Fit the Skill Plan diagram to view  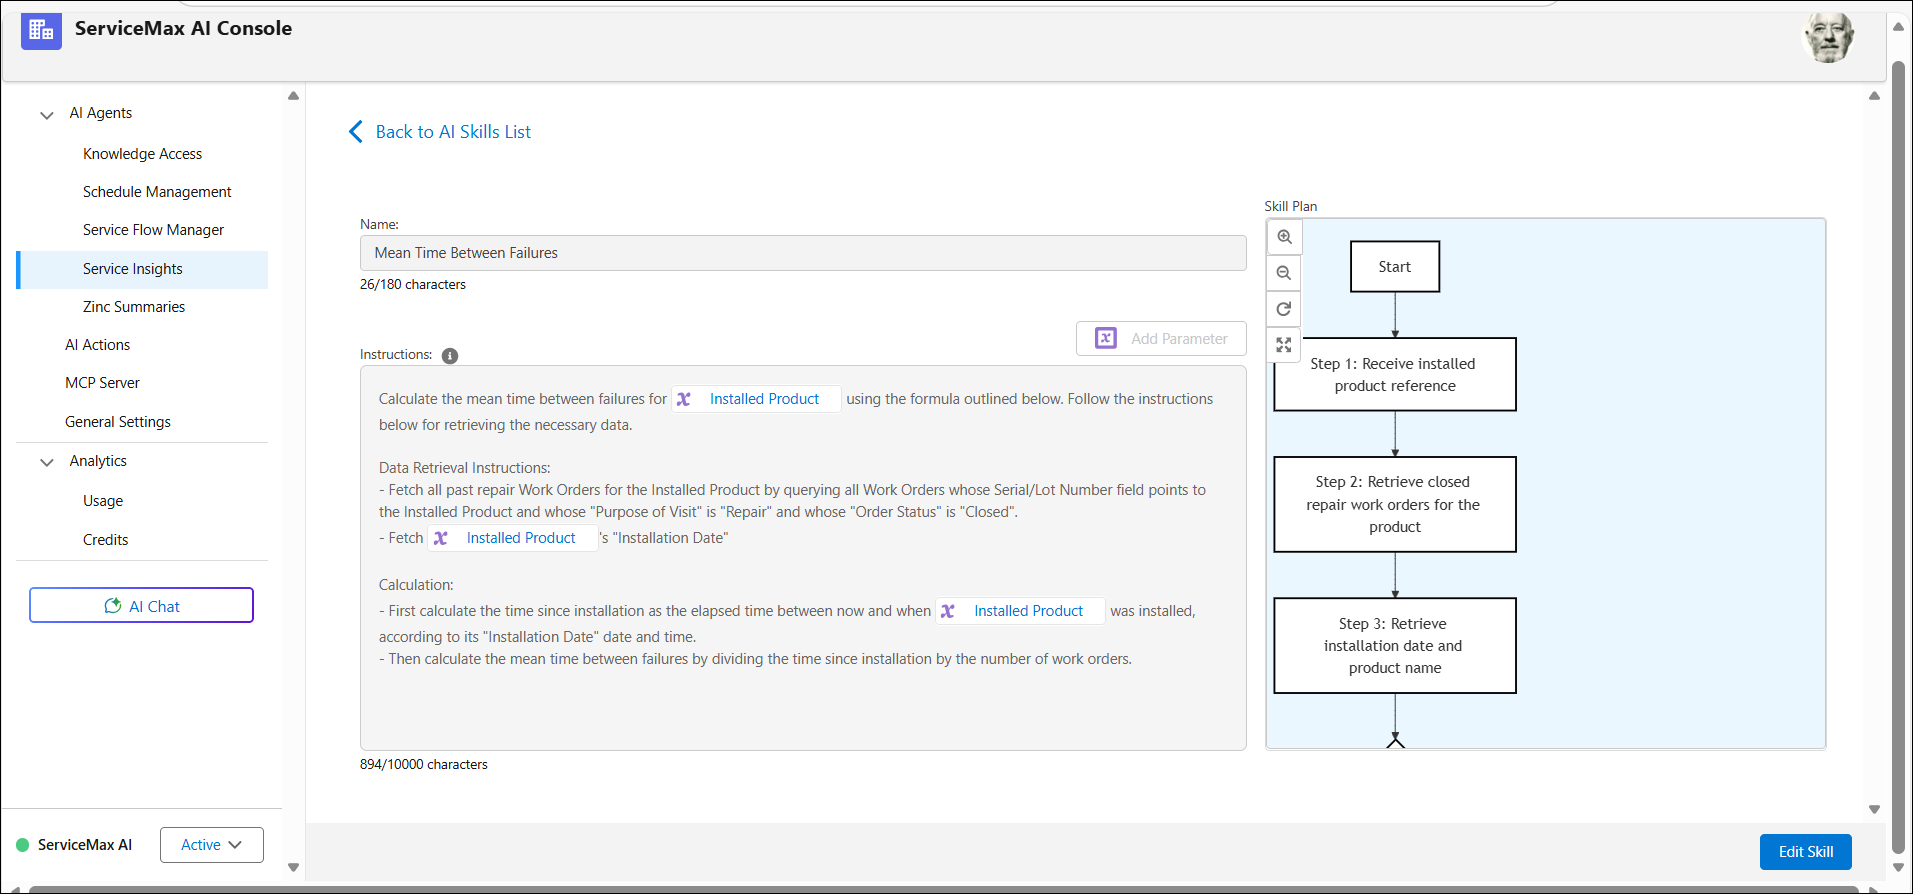(1284, 345)
